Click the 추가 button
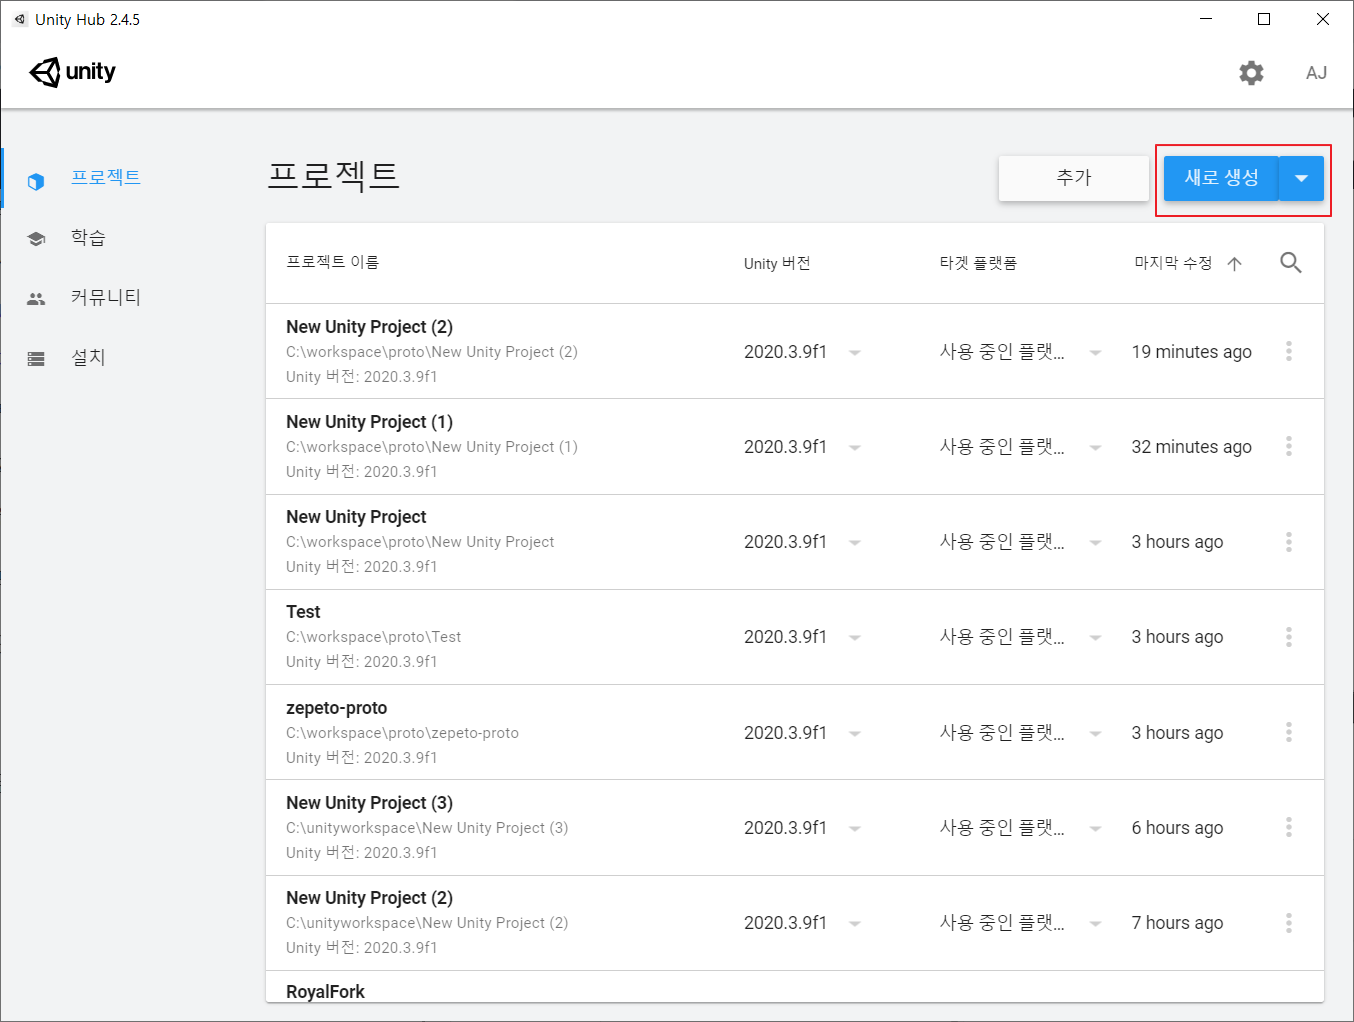The width and height of the screenshot is (1354, 1022). point(1074,178)
